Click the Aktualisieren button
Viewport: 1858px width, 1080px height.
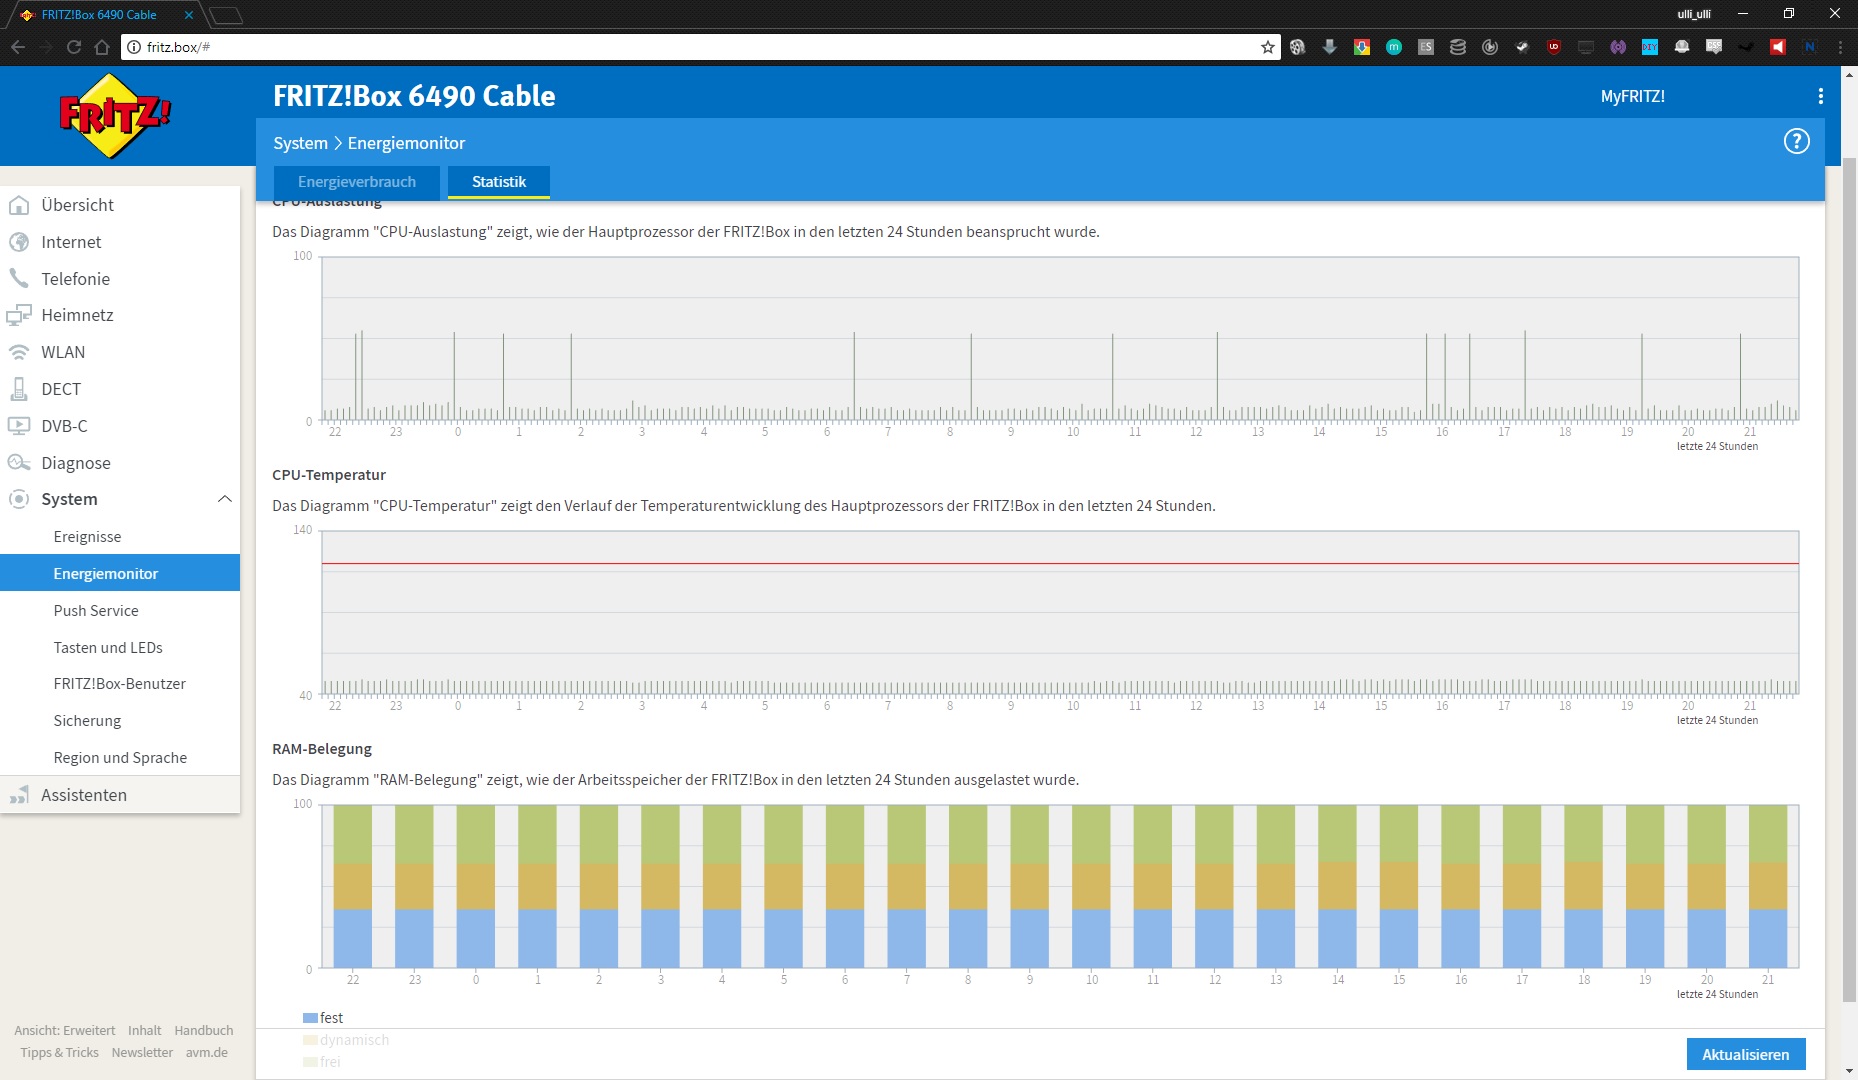(1745, 1054)
